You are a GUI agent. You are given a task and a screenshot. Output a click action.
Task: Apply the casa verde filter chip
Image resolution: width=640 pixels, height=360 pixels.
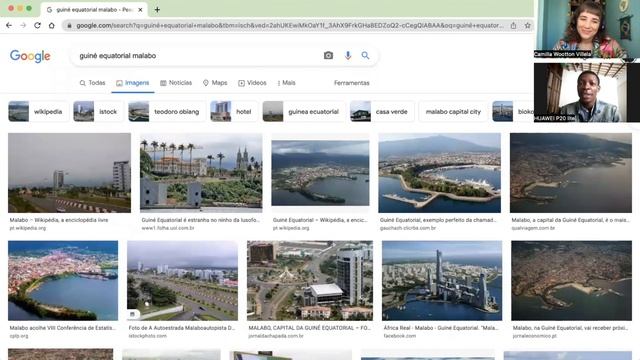[382, 111]
